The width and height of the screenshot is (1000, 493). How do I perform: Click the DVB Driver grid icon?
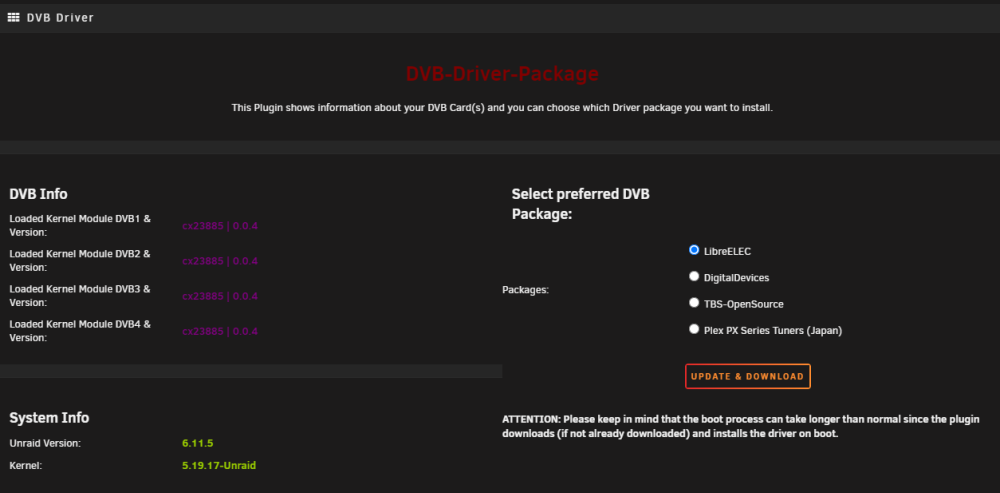click(13, 18)
